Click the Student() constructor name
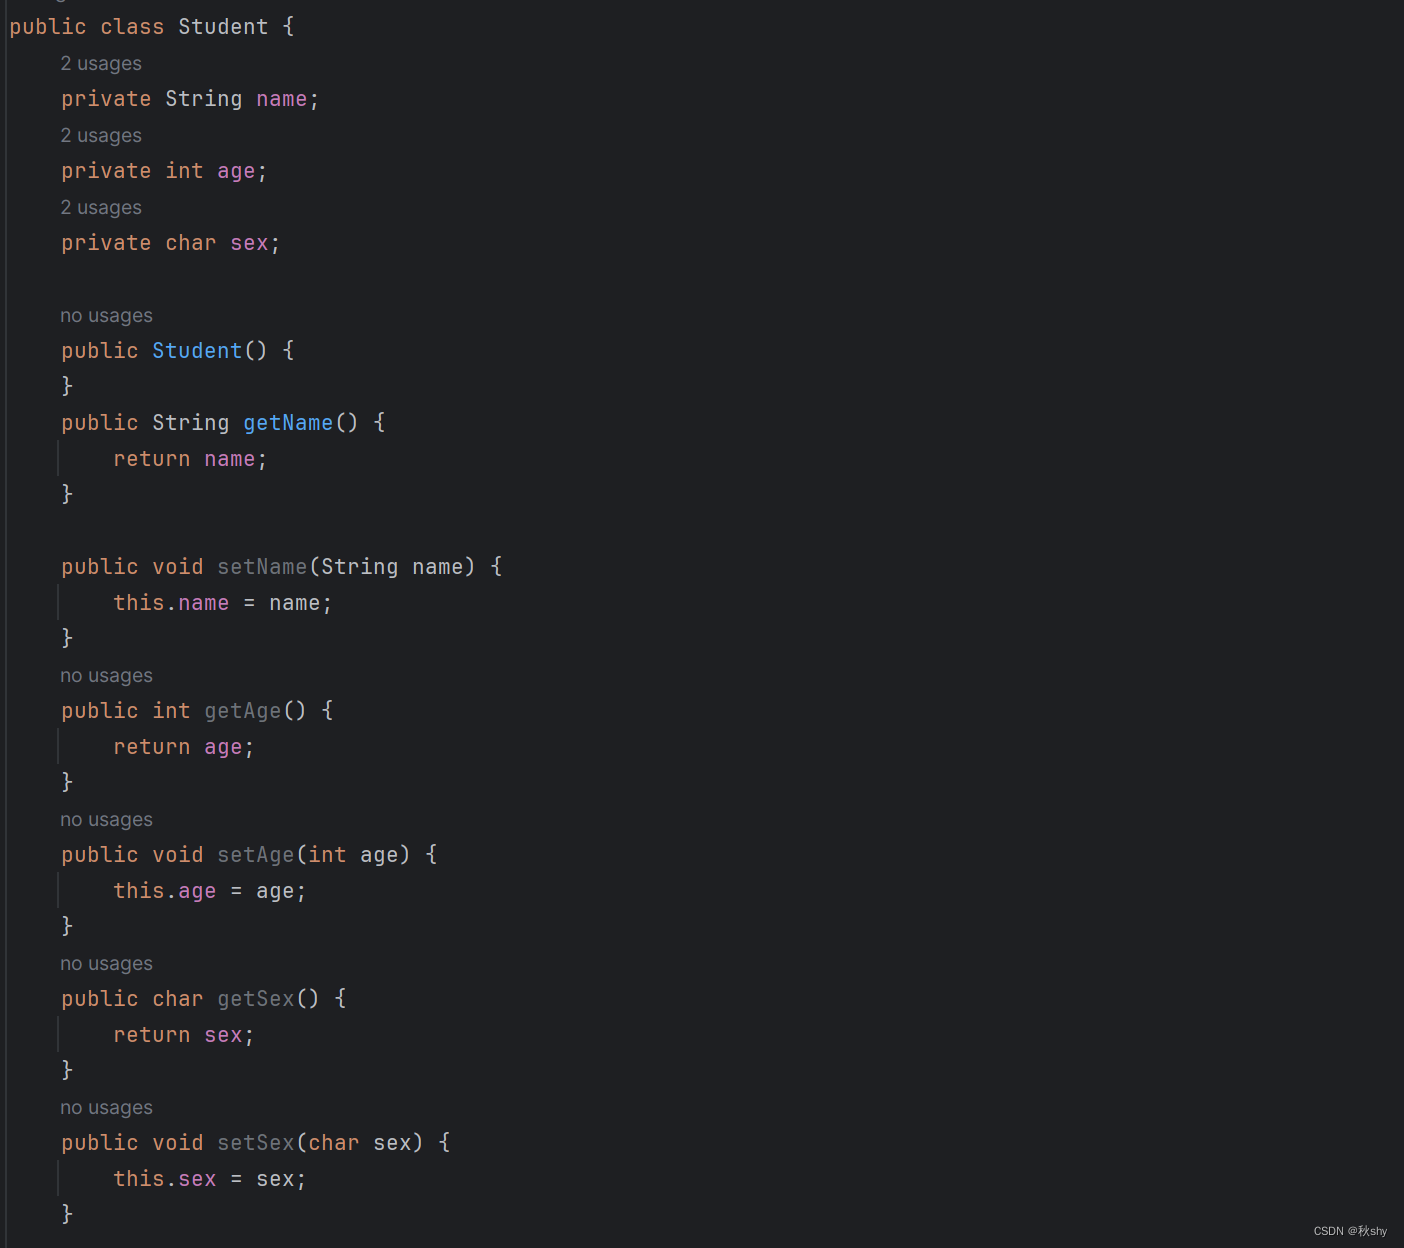The image size is (1404, 1248). (197, 351)
